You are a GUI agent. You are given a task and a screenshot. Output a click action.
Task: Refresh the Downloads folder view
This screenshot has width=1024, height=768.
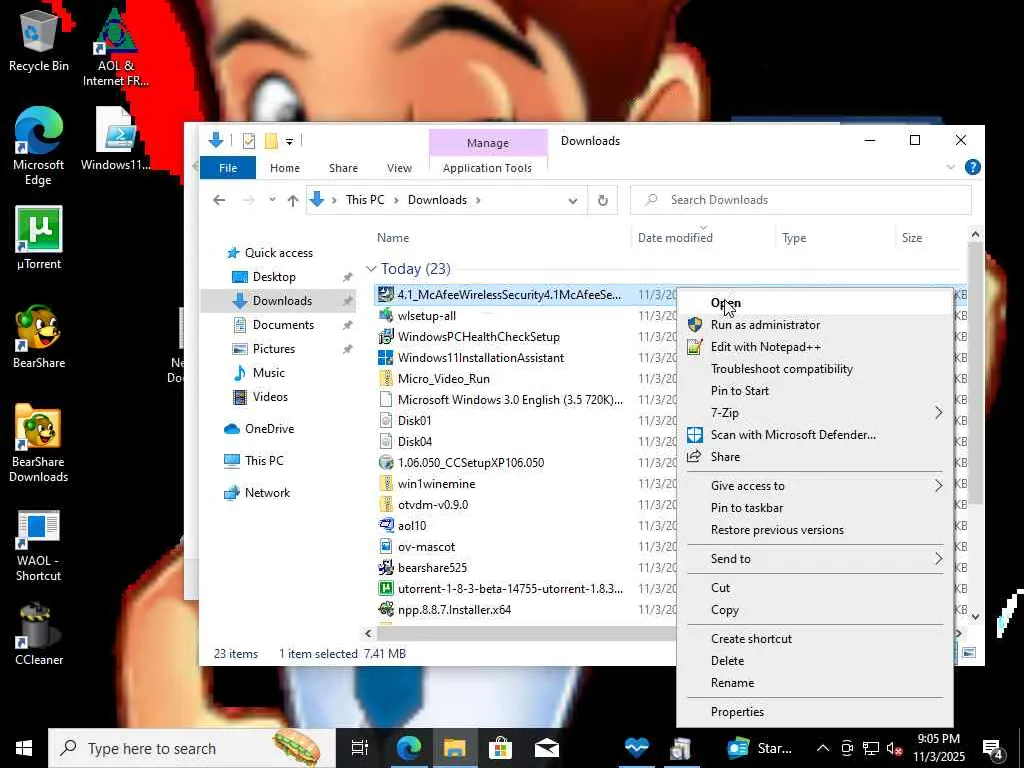tap(603, 200)
